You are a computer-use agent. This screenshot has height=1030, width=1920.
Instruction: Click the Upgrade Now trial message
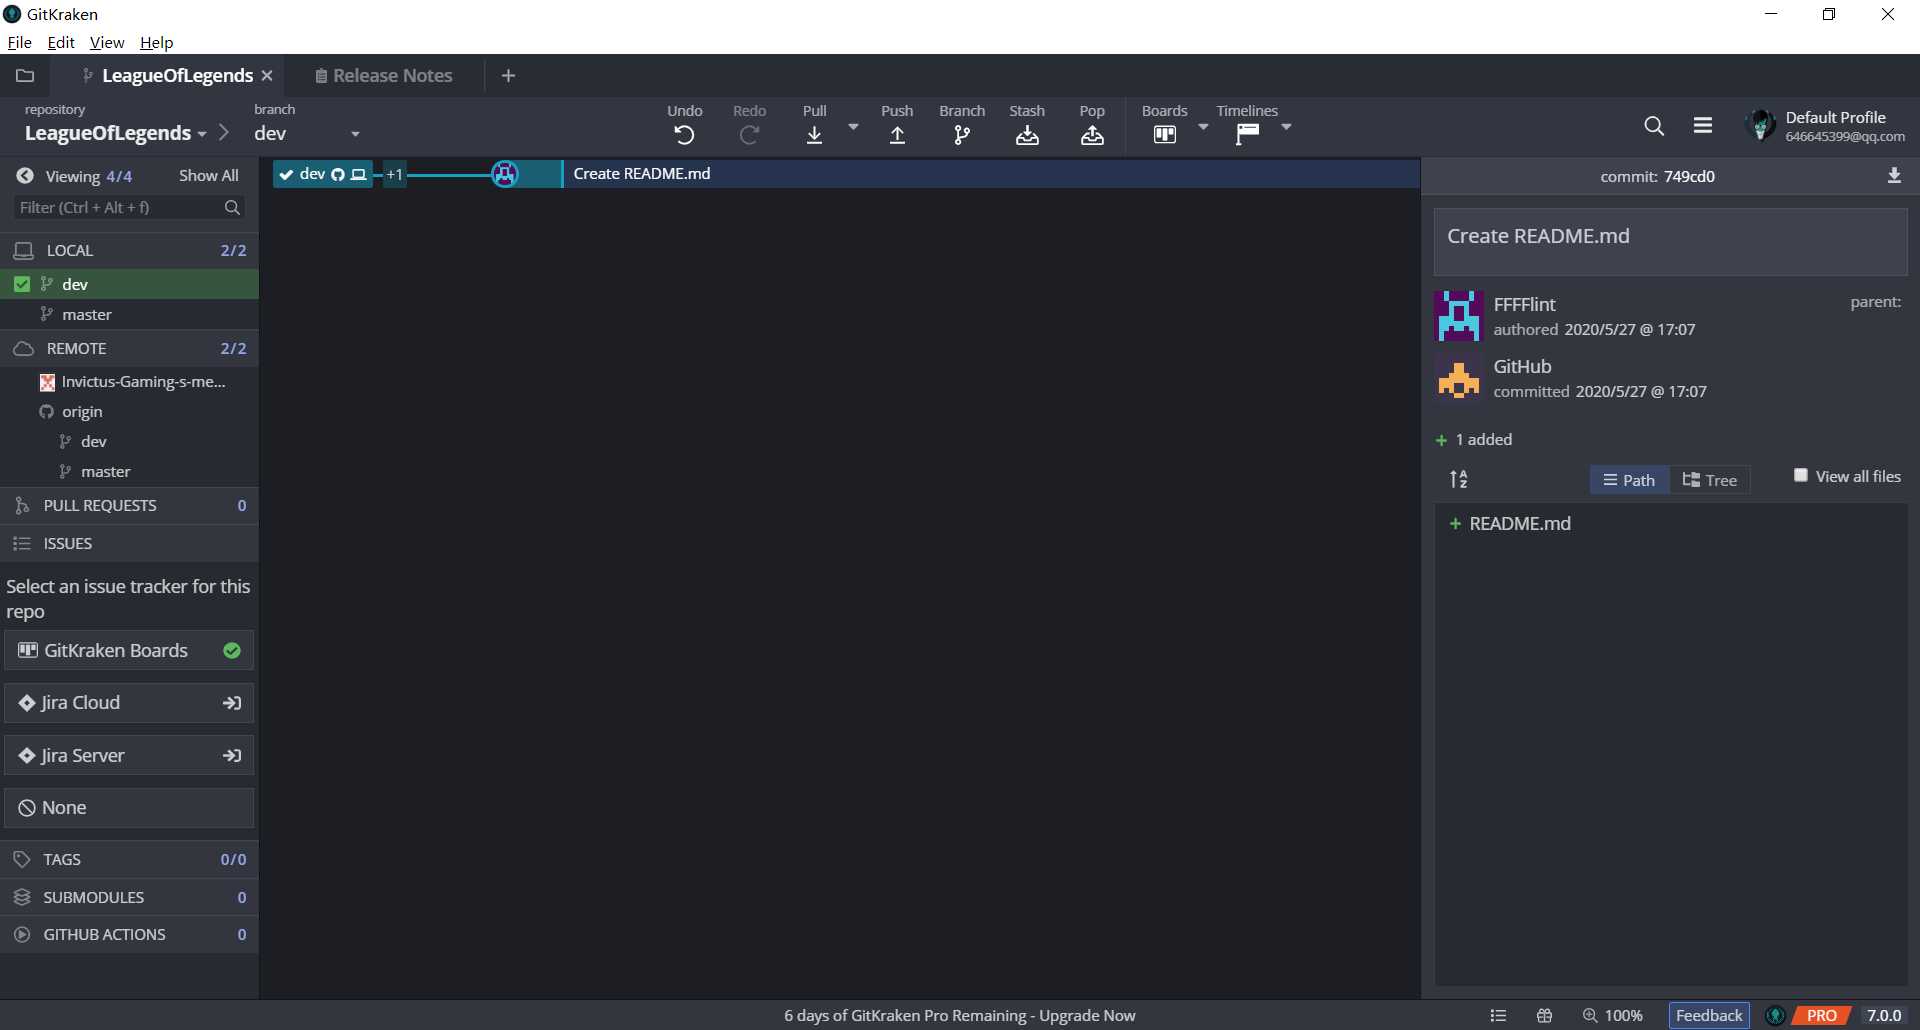coord(959,1016)
